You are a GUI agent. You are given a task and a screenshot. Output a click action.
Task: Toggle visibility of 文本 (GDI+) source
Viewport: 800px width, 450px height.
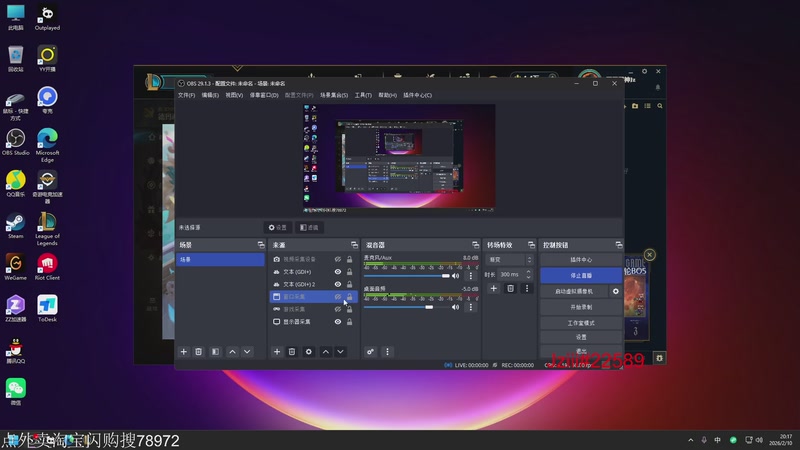pyautogui.click(x=338, y=272)
